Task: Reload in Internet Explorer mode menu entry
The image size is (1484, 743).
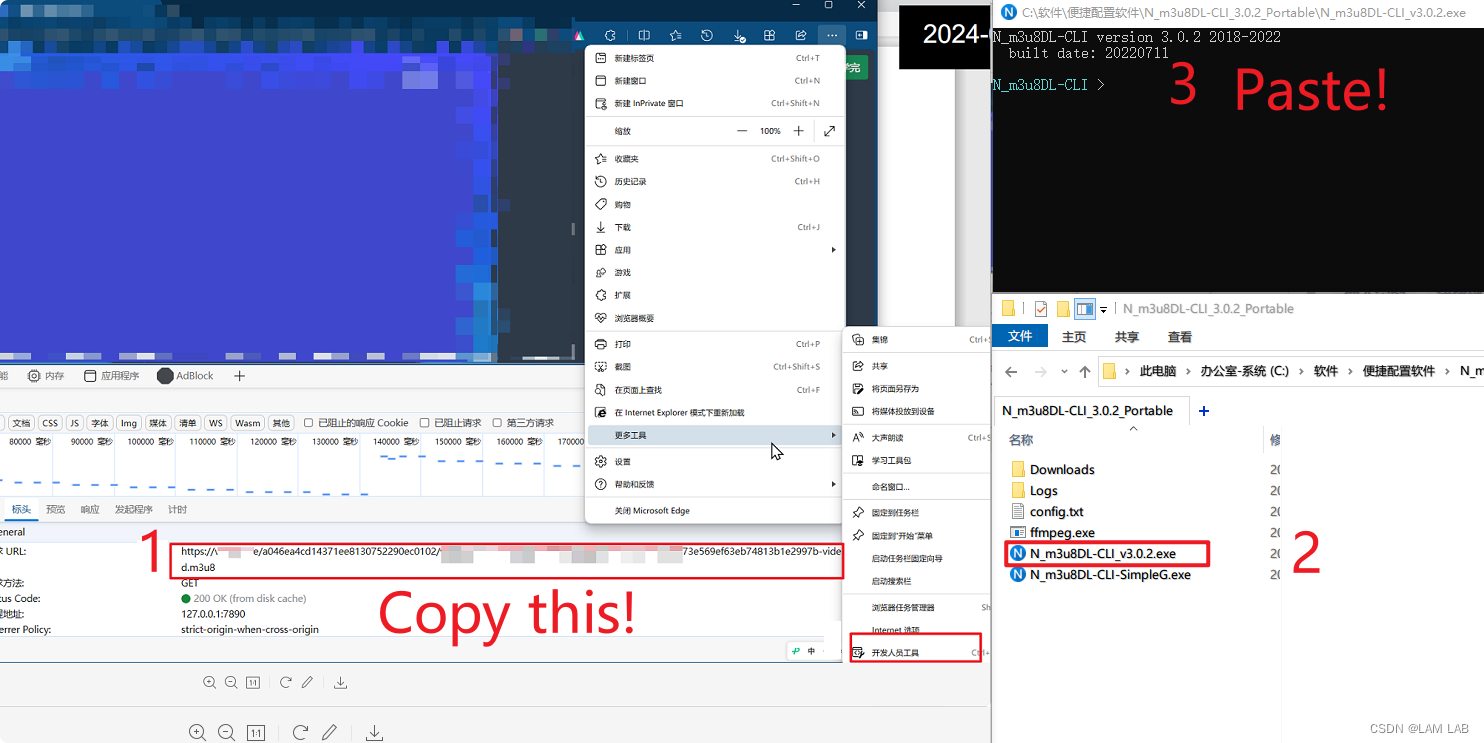Action: tap(715, 413)
